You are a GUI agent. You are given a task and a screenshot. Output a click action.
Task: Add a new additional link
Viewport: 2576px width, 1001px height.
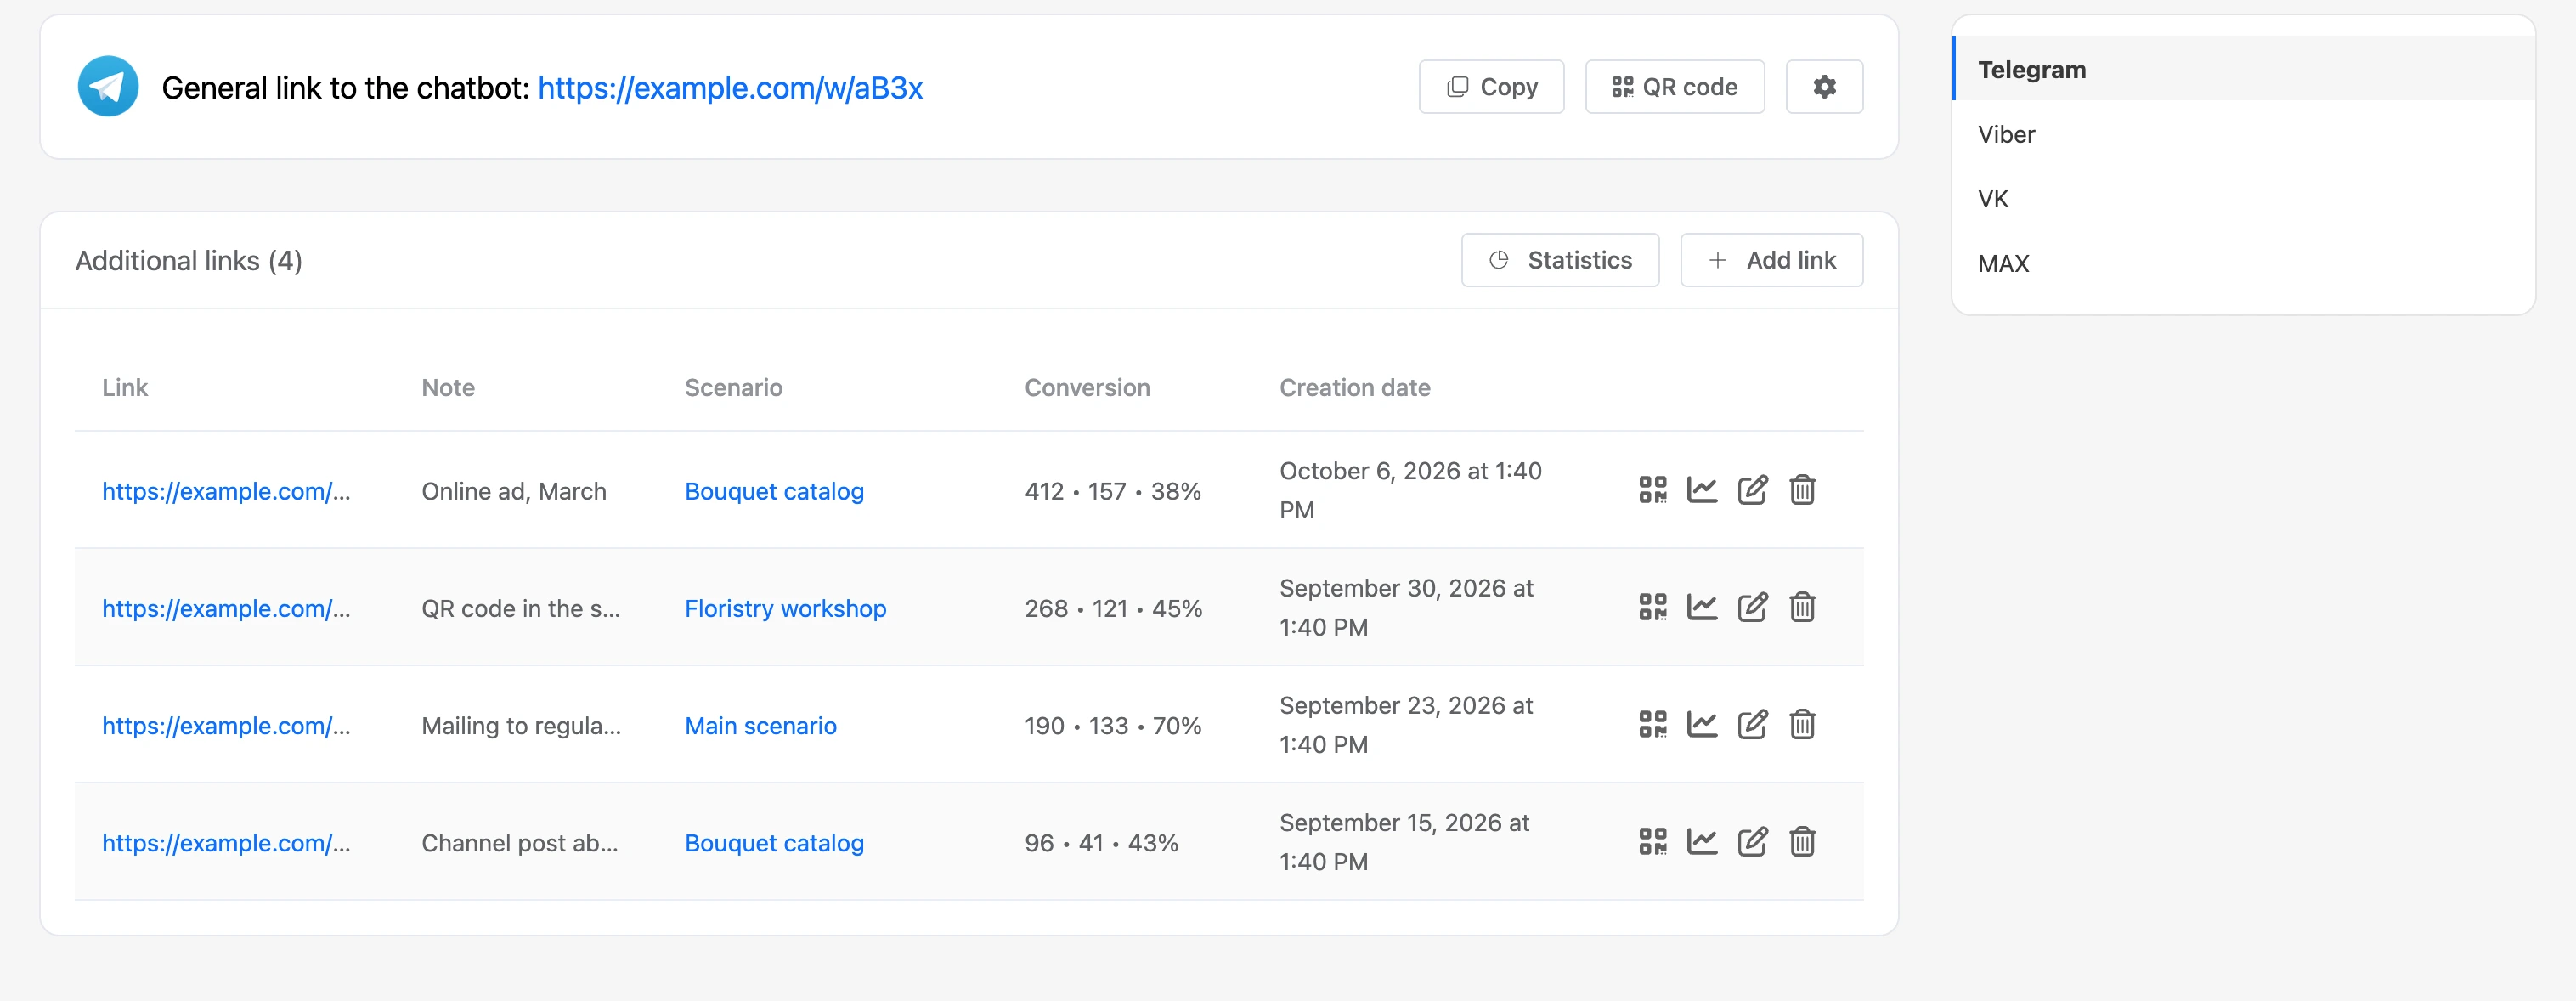point(1771,260)
